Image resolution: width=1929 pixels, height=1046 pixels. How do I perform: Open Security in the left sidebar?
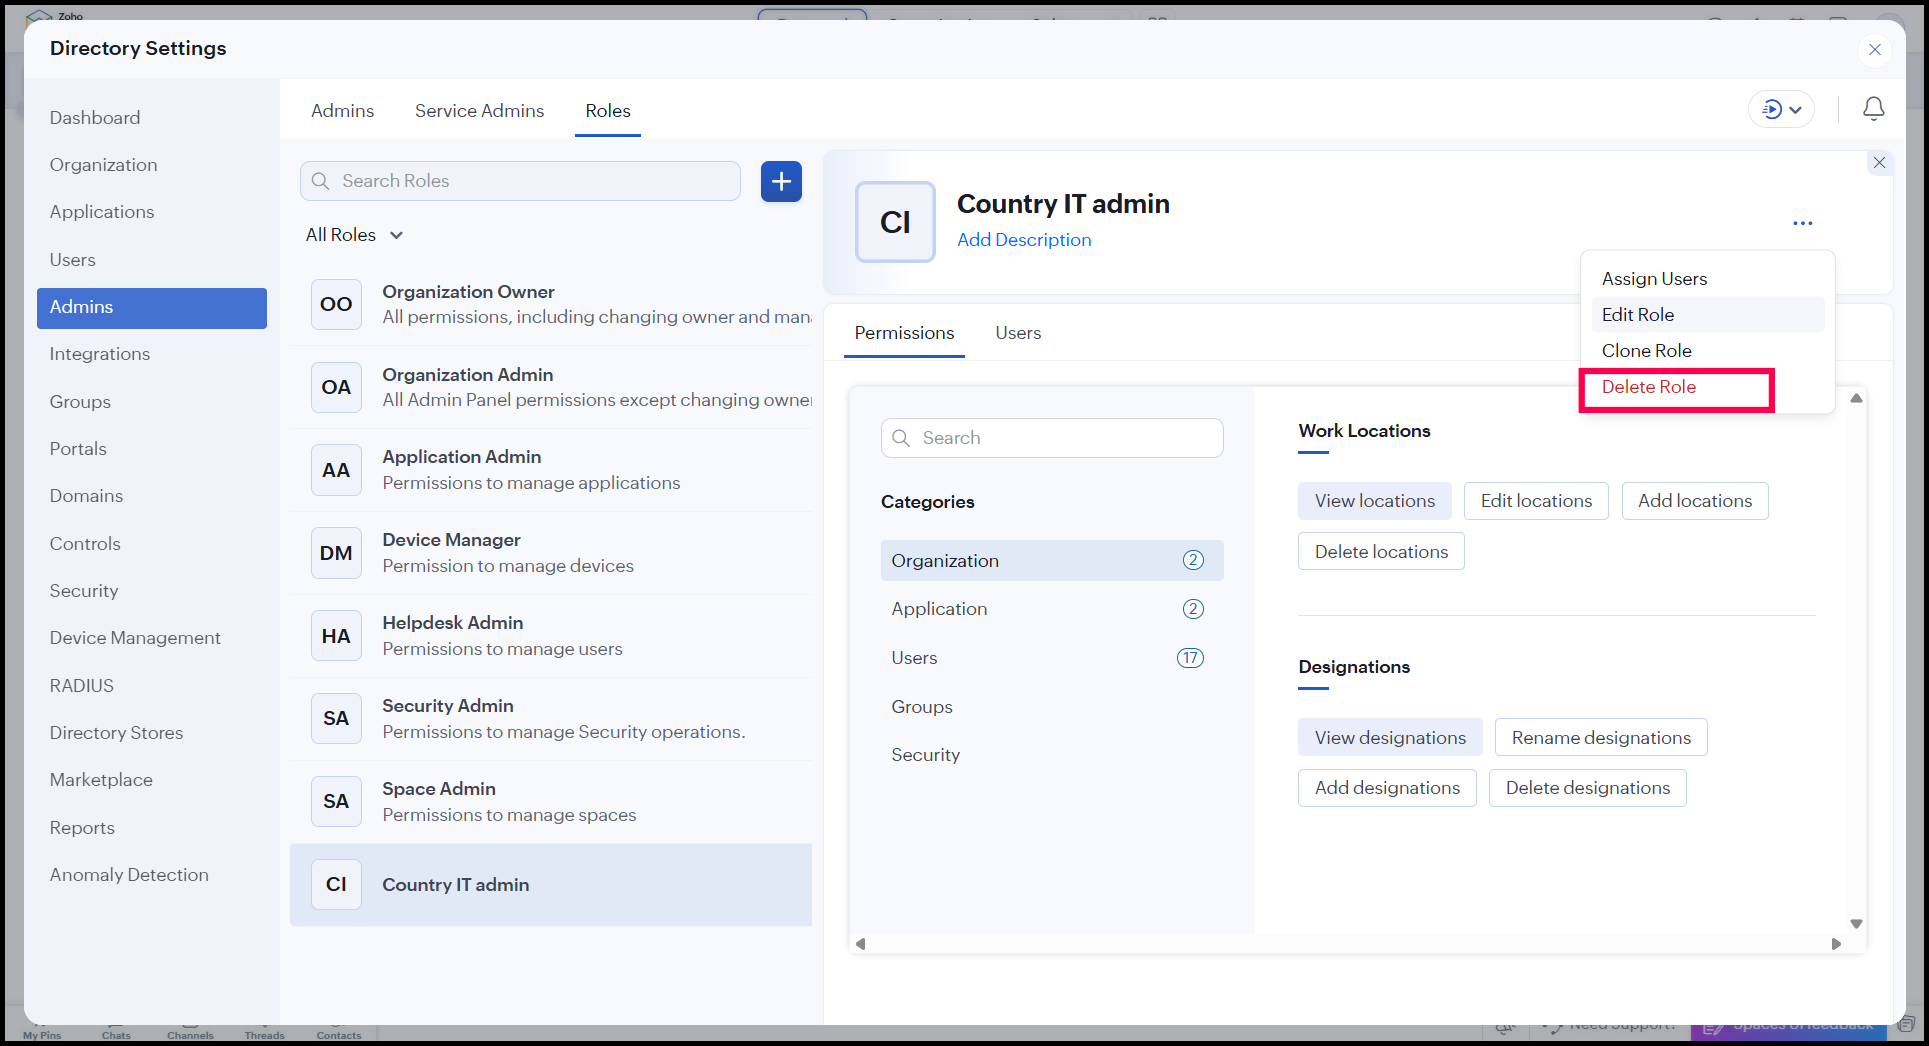(84, 591)
